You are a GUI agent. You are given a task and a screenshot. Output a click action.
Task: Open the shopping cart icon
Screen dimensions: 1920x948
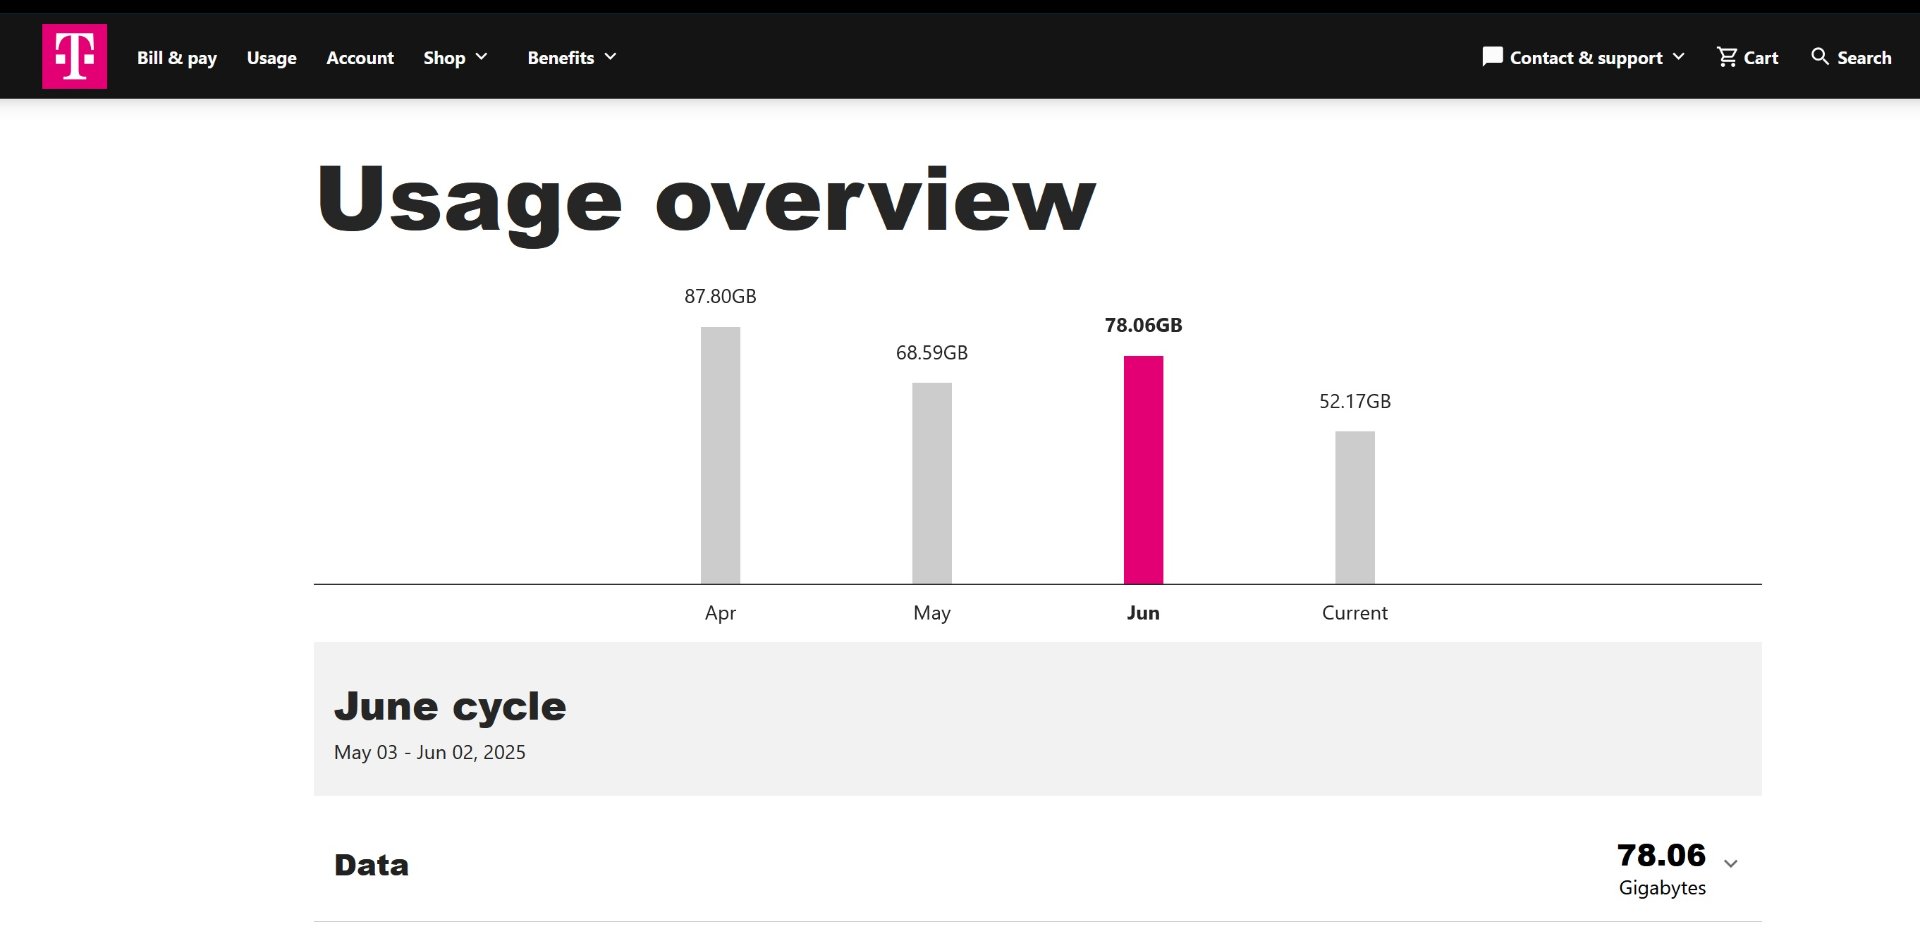pos(1727,57)
